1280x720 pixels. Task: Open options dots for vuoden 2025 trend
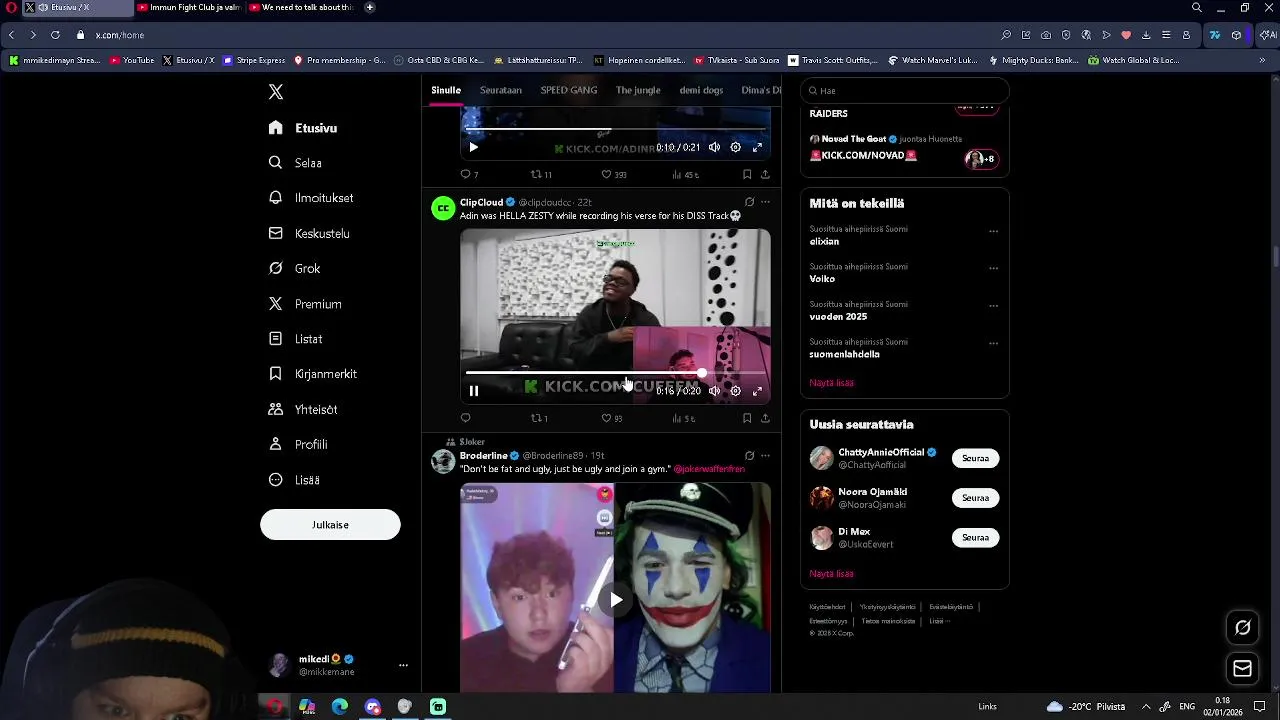coord(993,306)
